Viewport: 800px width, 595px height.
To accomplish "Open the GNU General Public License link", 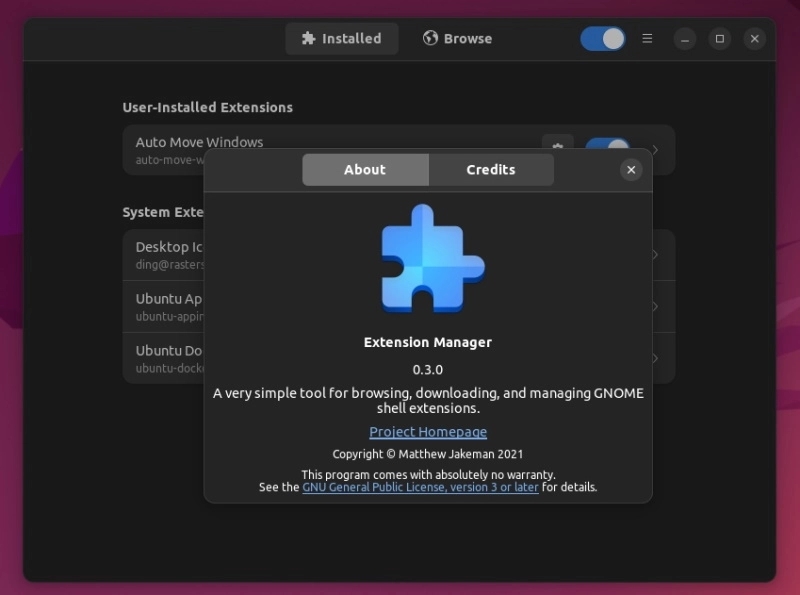I will (x=420, y=487).
